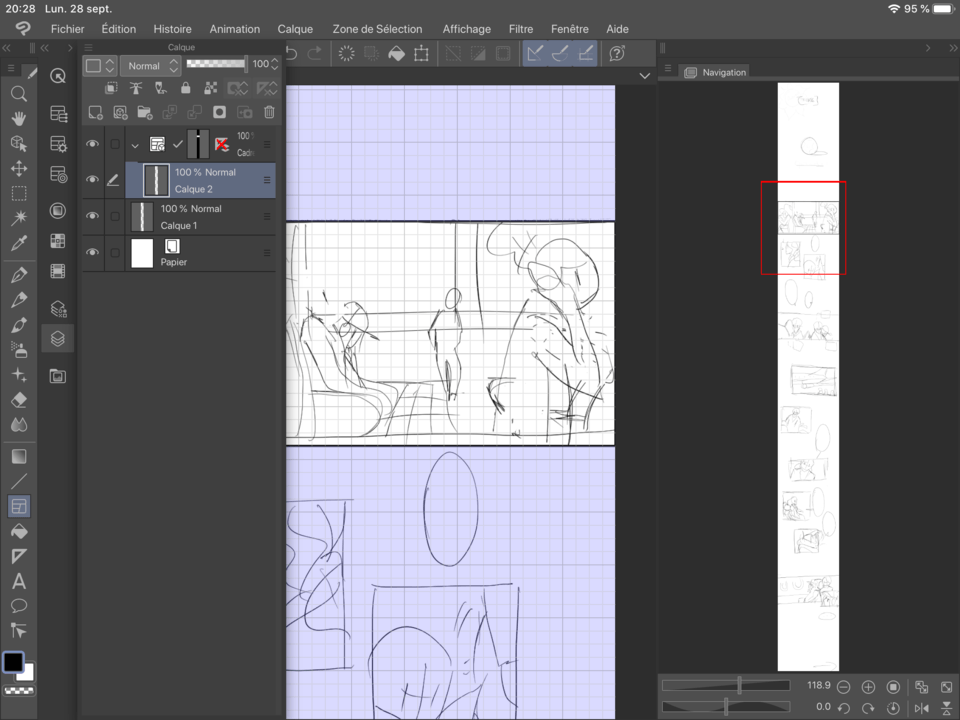Image resolution: width=960 pixels, height=720 pixels.
Task: Hide the Calque 1 layer
Action: (x=93, y=216)
